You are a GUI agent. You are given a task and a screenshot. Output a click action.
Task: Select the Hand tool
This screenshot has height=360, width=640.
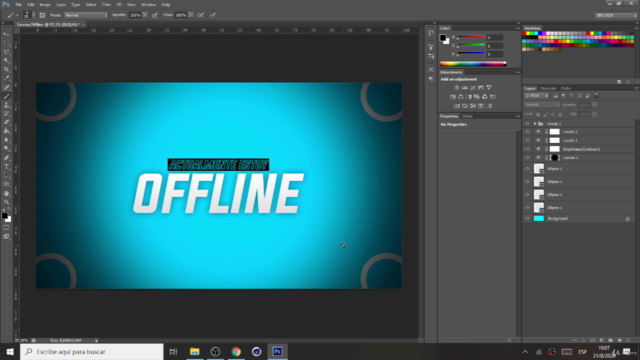click(7, 193)
